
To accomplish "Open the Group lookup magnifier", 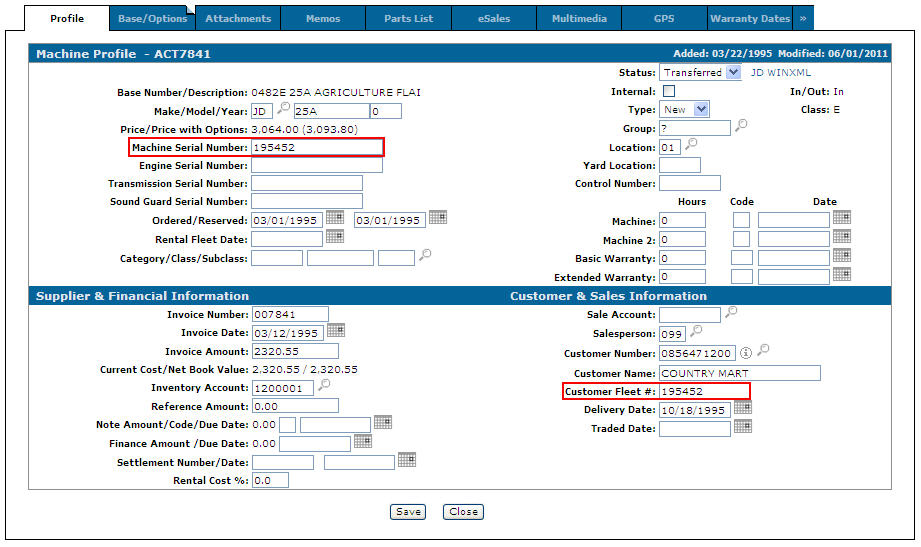I will (741, 125).
